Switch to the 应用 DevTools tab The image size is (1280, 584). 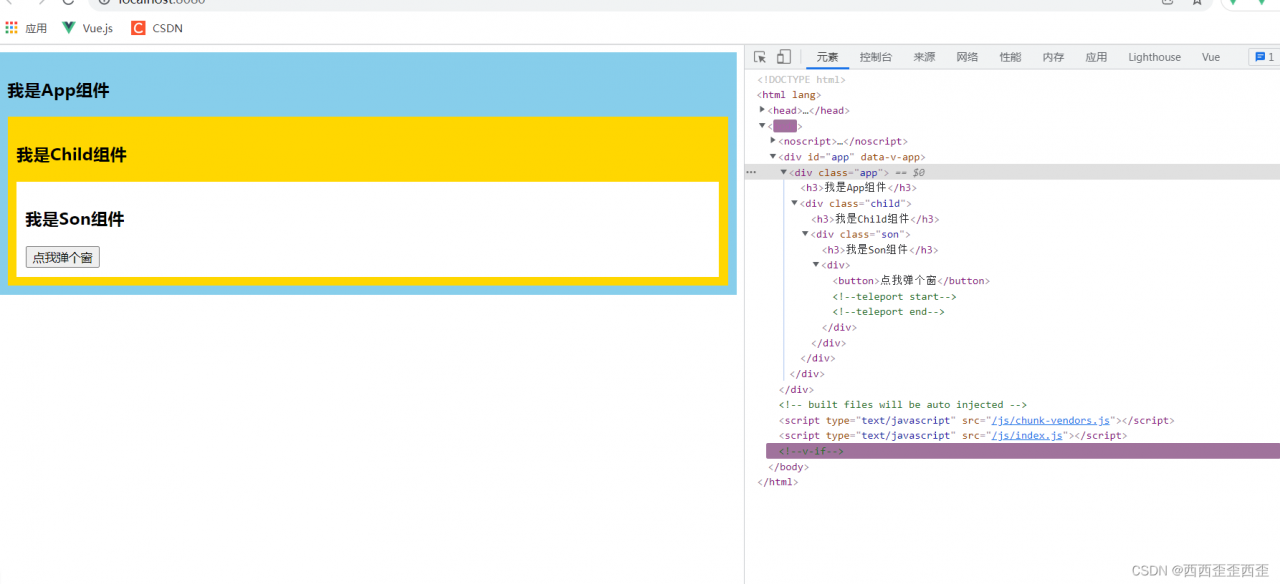pyautogui.click(x=1097, y=57)
